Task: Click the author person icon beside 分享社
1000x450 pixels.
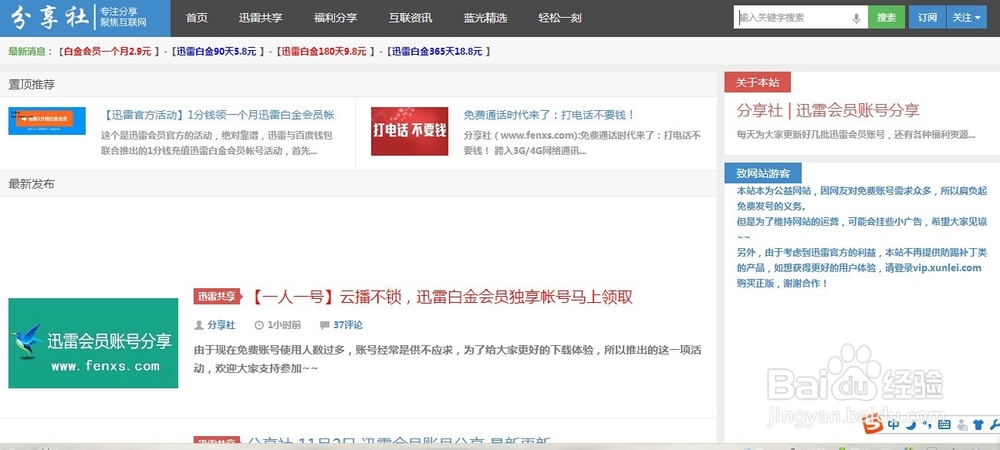Action: 198,325
